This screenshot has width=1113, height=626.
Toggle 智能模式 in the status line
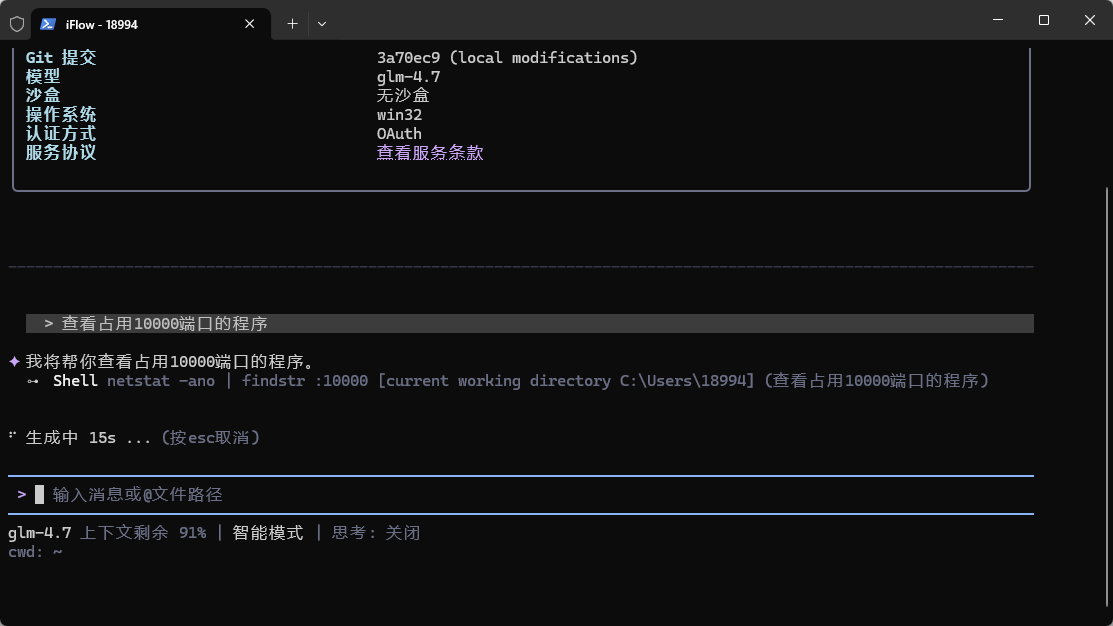coord(267,533)
